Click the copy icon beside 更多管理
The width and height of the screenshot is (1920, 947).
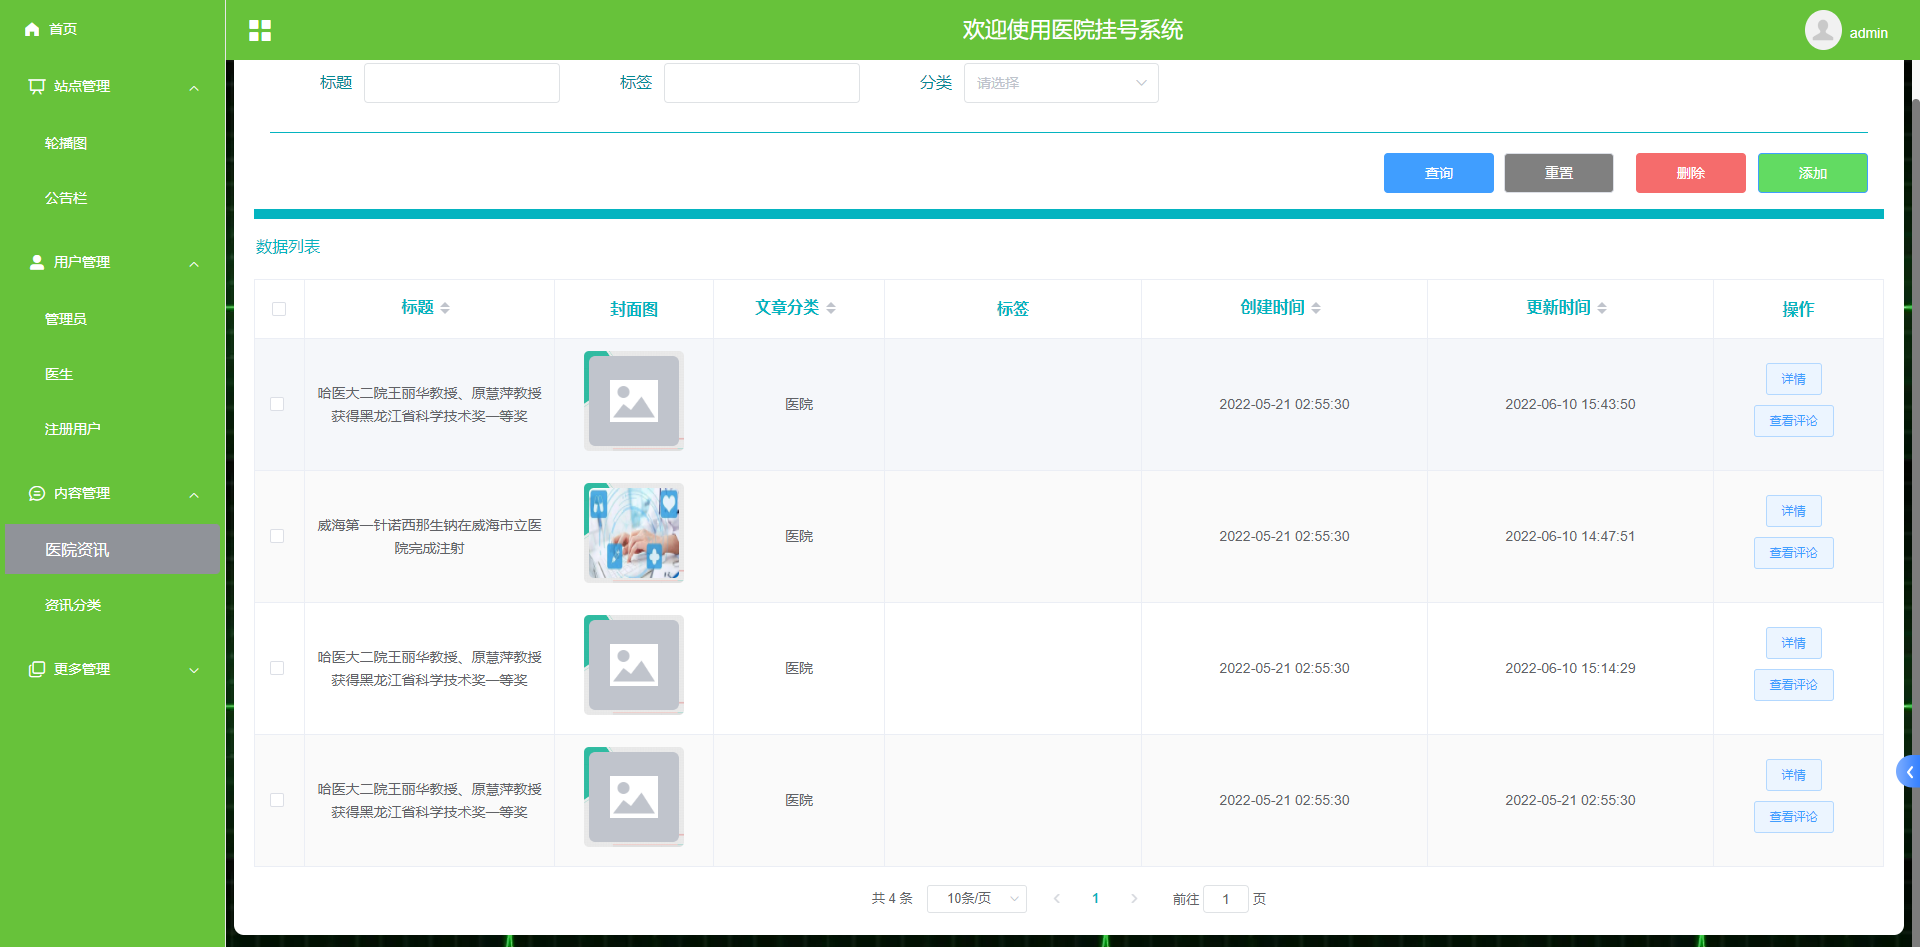tap(36, 668)
